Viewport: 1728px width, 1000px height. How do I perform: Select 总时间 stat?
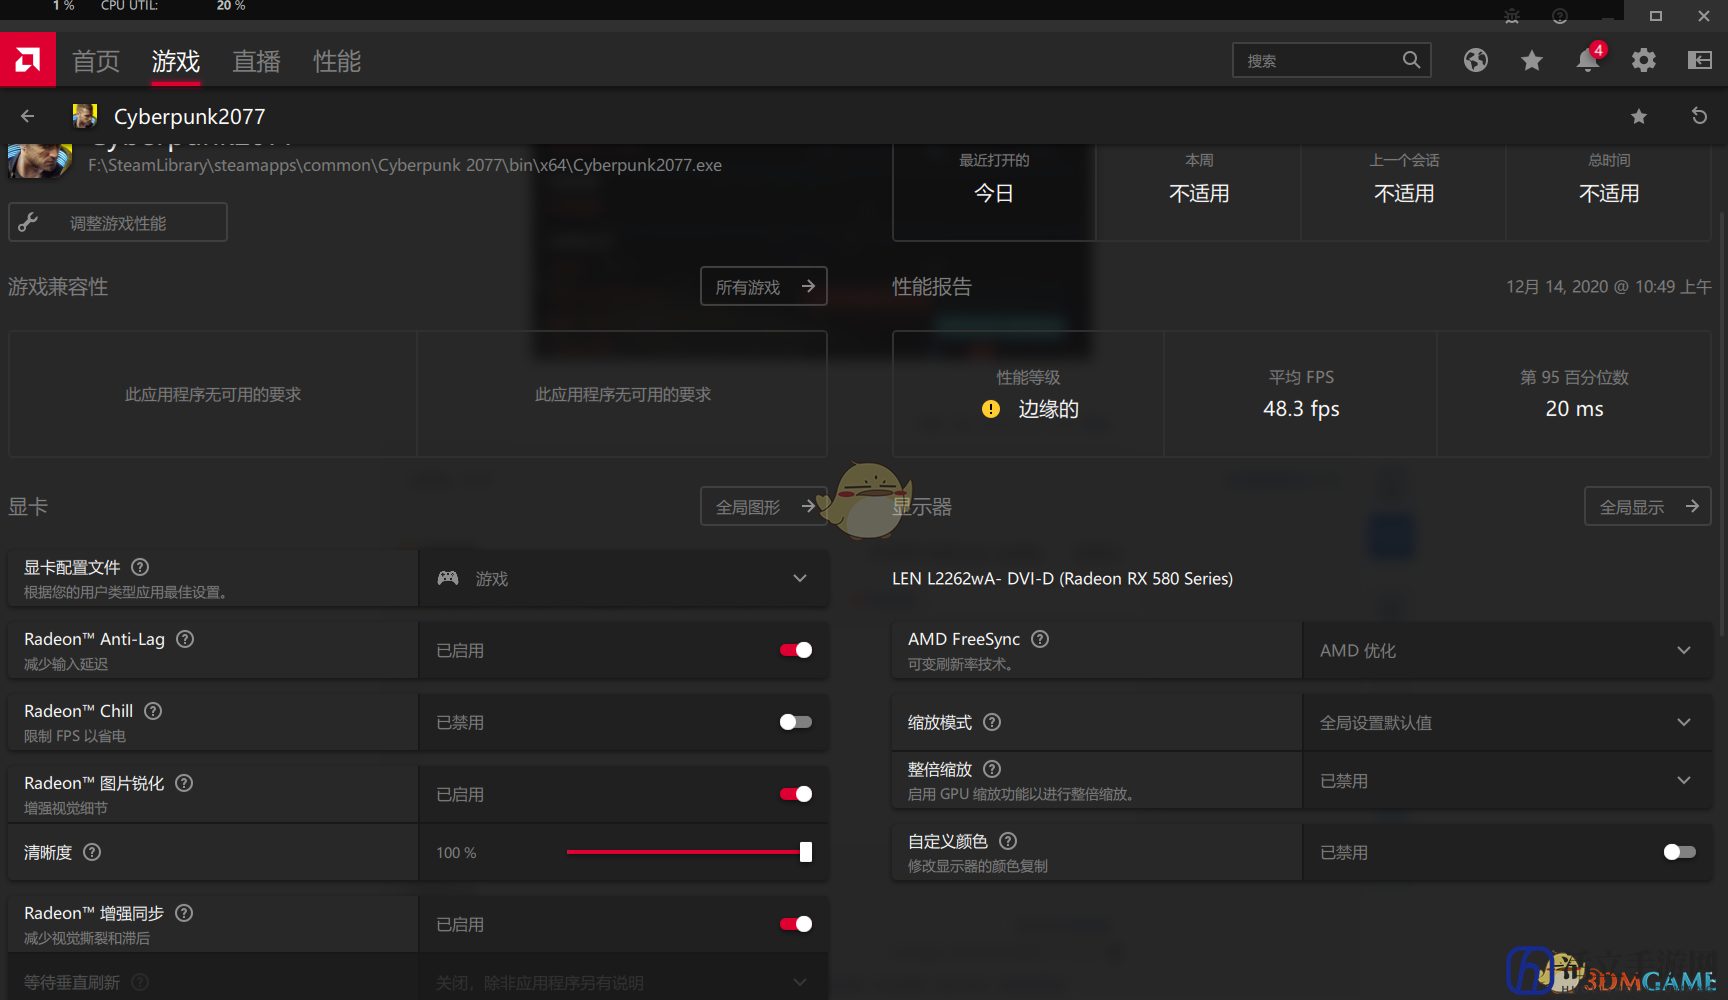(1609, 192)
